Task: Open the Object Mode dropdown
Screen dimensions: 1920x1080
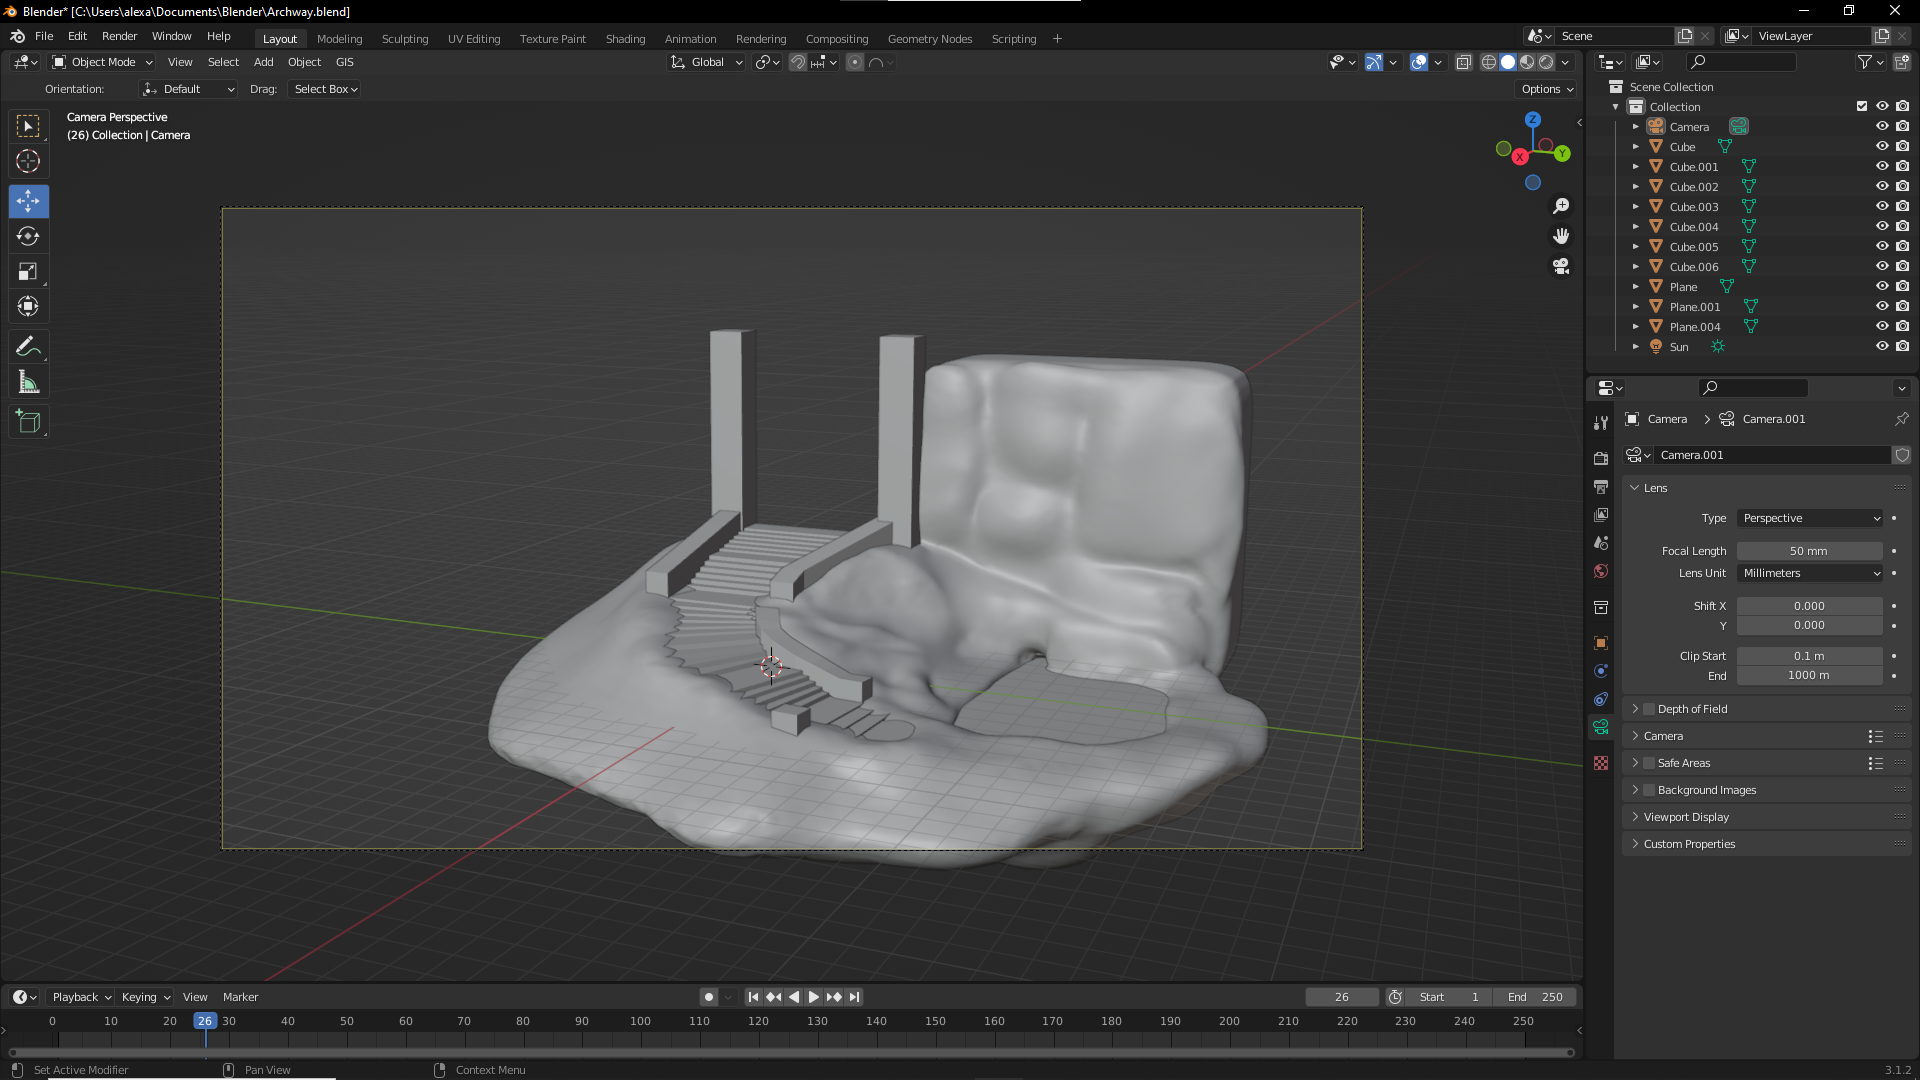Action: point(103,62)
